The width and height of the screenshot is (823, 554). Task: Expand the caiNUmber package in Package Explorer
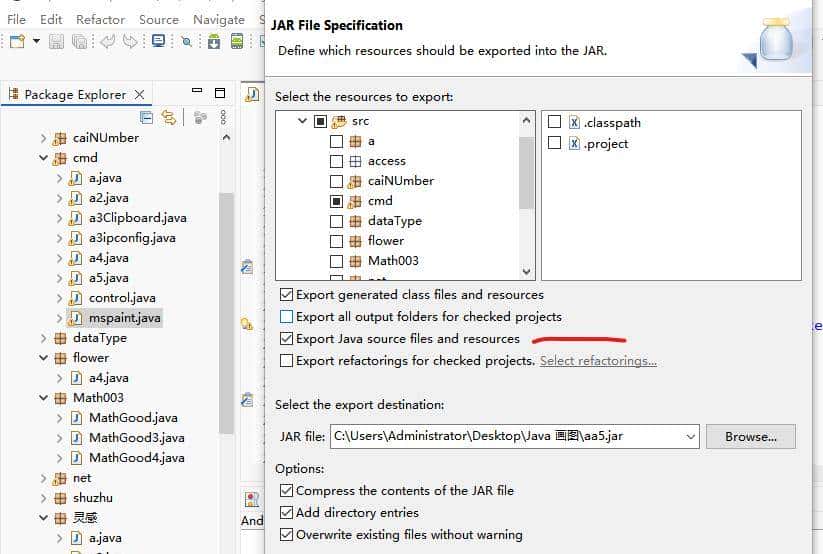click(44, 138)
